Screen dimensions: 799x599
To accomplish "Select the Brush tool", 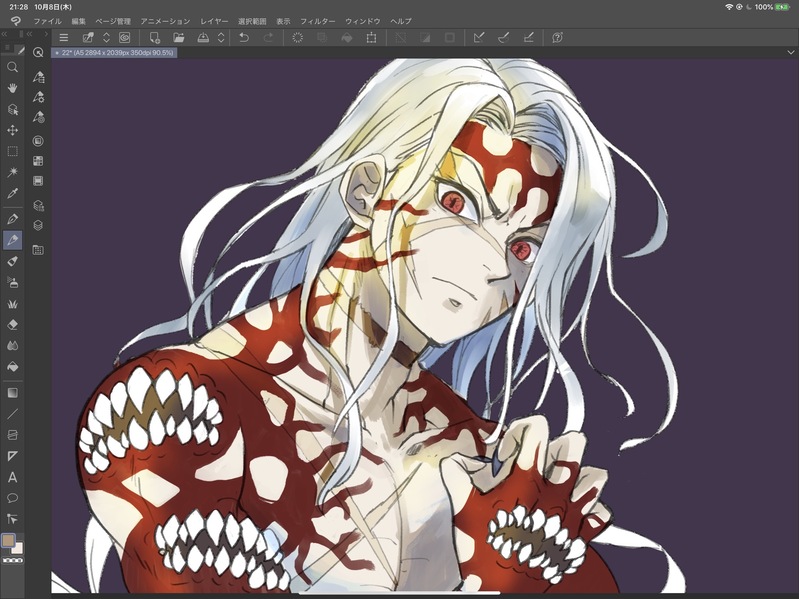I will (13, 261).
